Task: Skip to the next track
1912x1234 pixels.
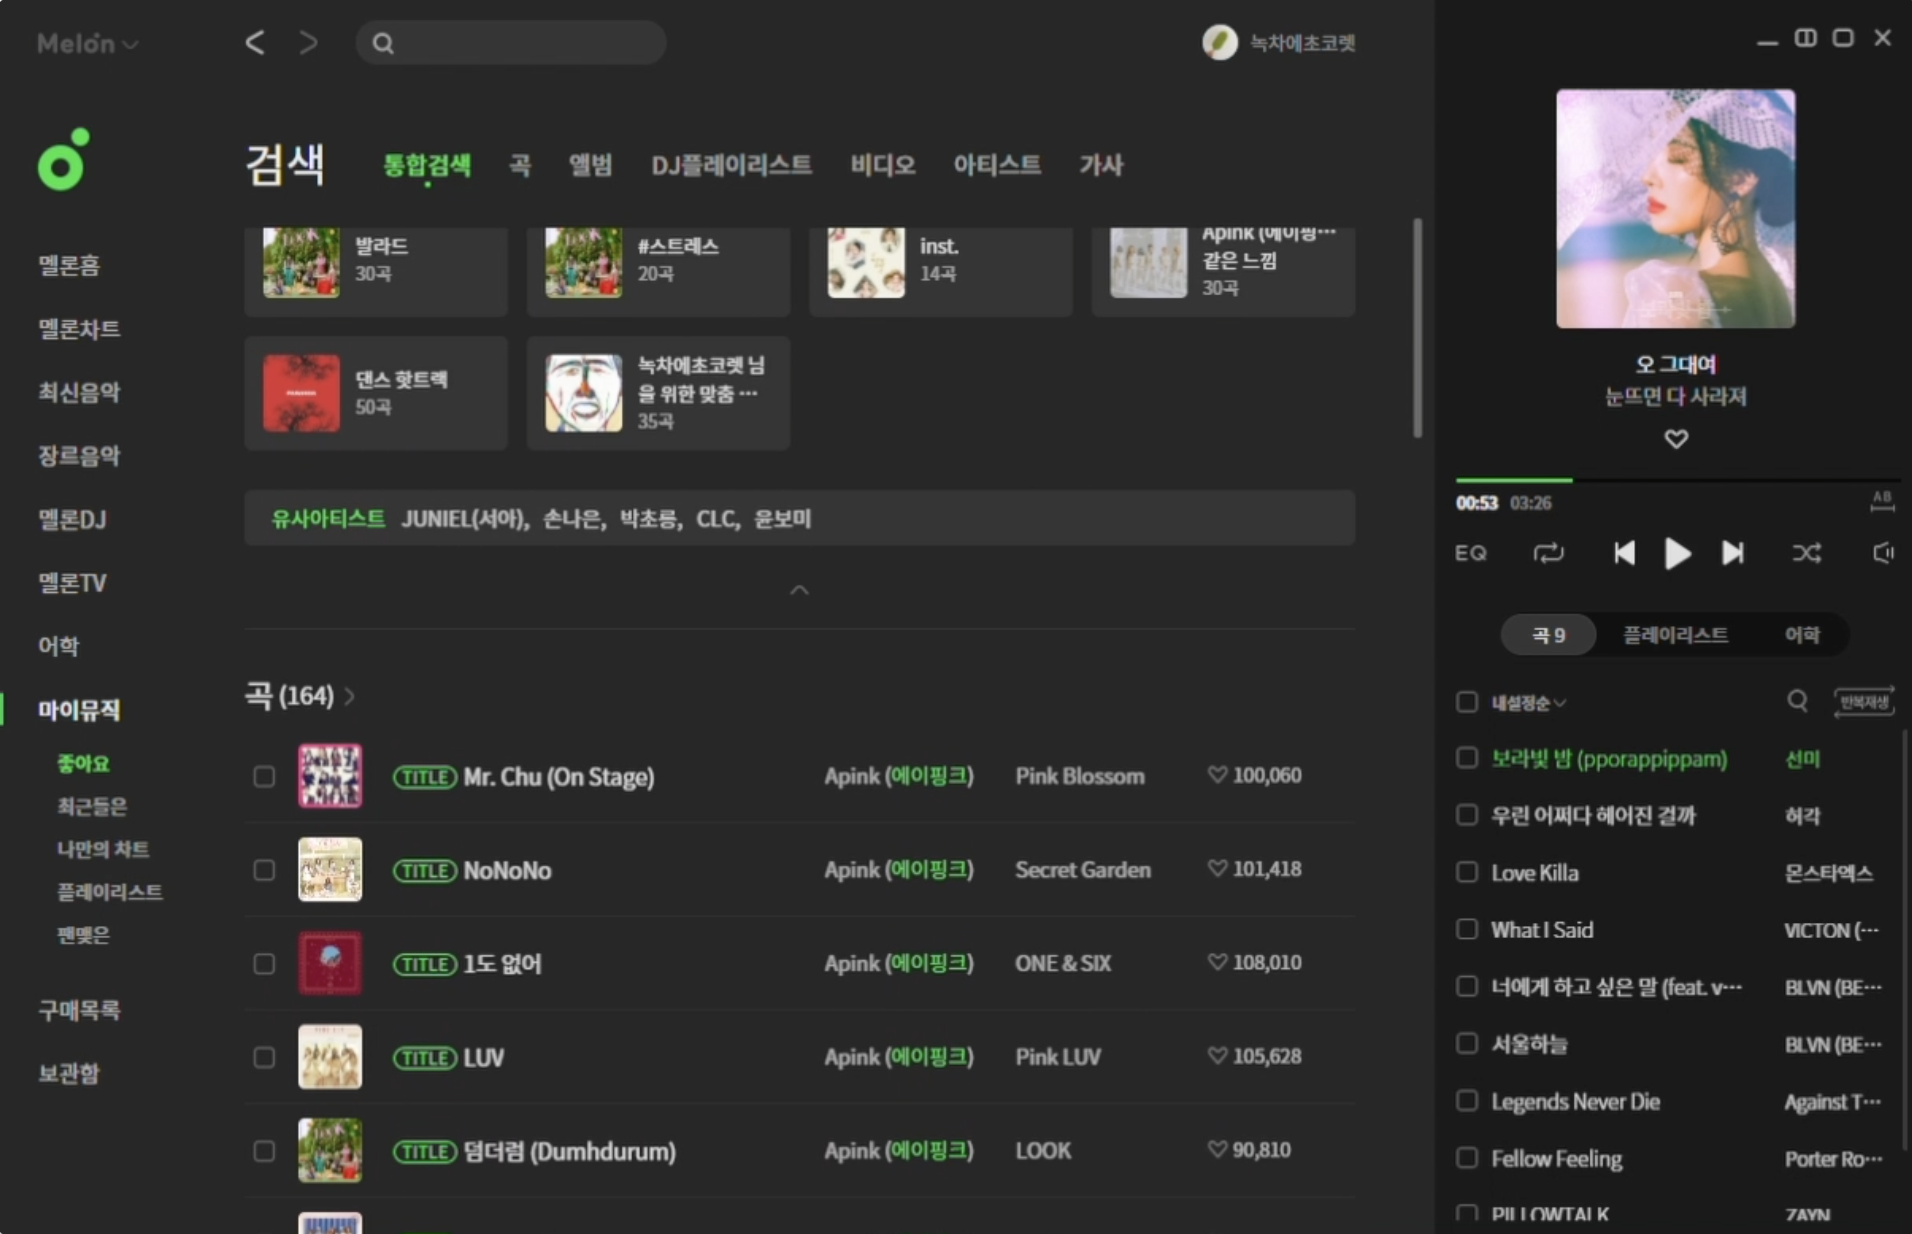Action: [1732, 553]
